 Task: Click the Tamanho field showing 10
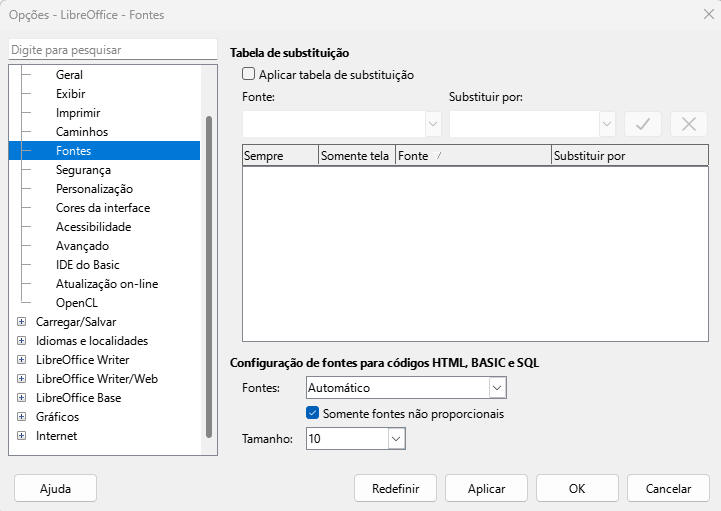point(347,439)
